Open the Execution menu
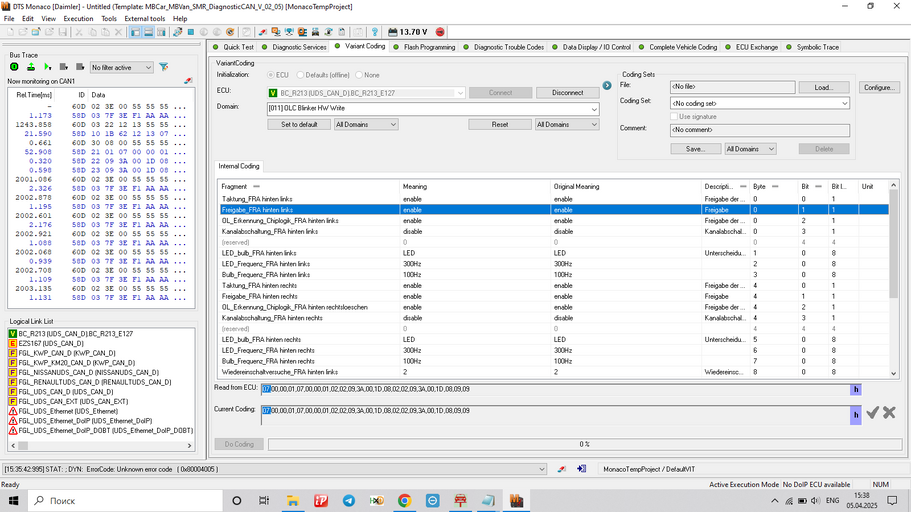Image resolution: width=911 pixels, height=512 pixels. click(78, 18)
